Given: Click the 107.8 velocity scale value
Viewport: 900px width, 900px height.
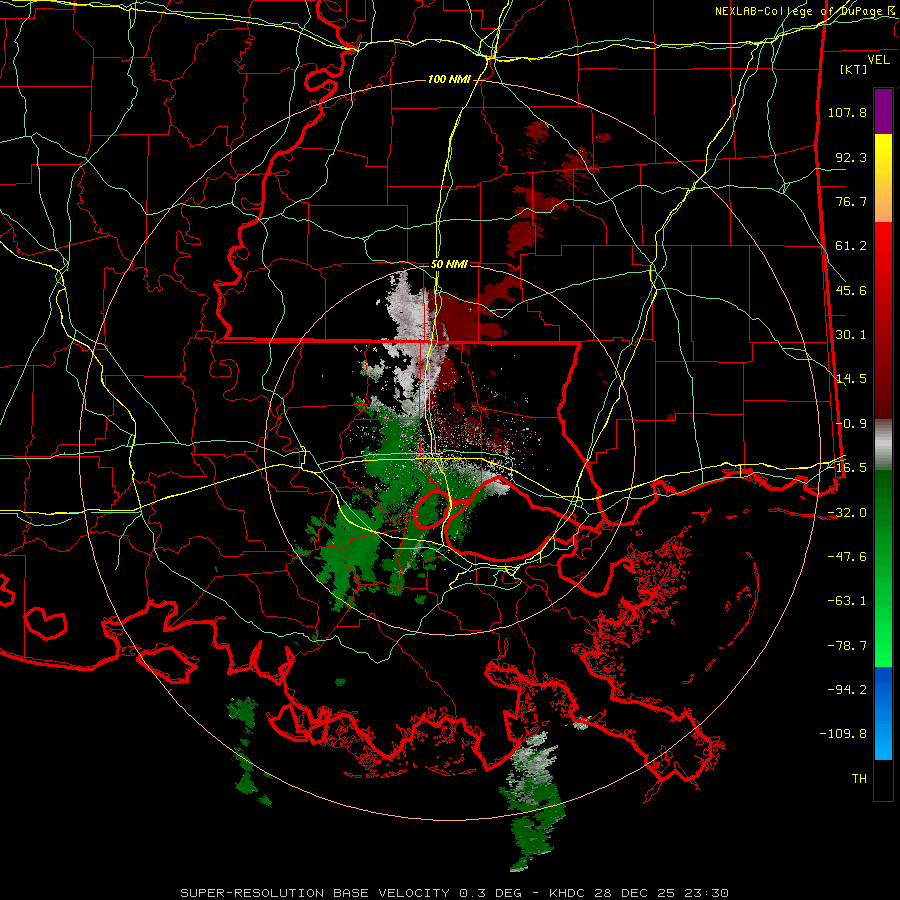Looking at the screenshot, I should point(847,112).
